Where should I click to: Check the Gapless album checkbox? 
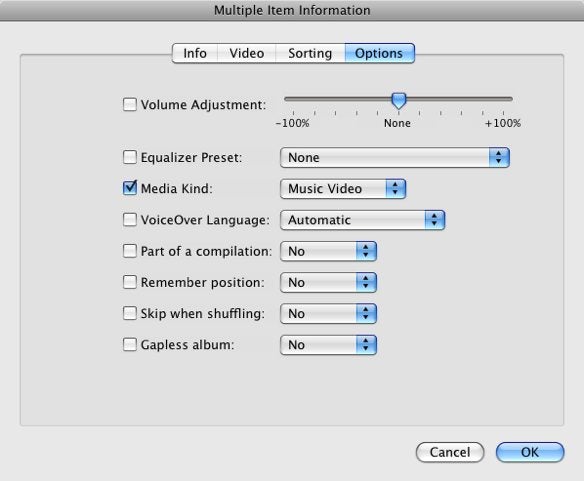pos(130,344)
